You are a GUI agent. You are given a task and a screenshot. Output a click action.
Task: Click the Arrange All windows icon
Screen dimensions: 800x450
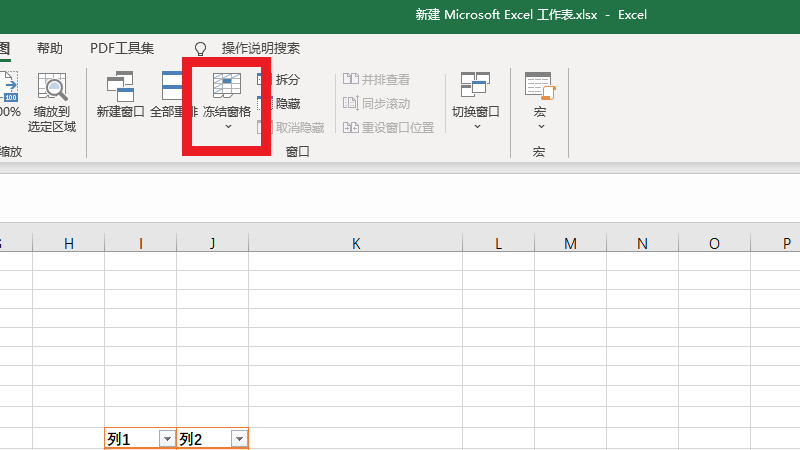172,88
